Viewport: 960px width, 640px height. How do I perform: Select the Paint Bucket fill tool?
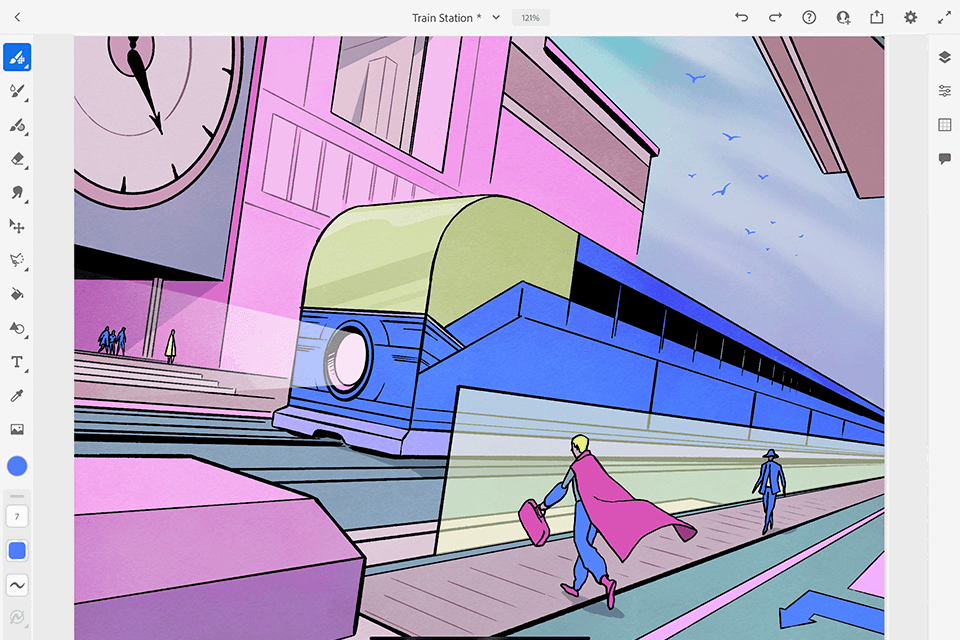(x=17, y=295)
